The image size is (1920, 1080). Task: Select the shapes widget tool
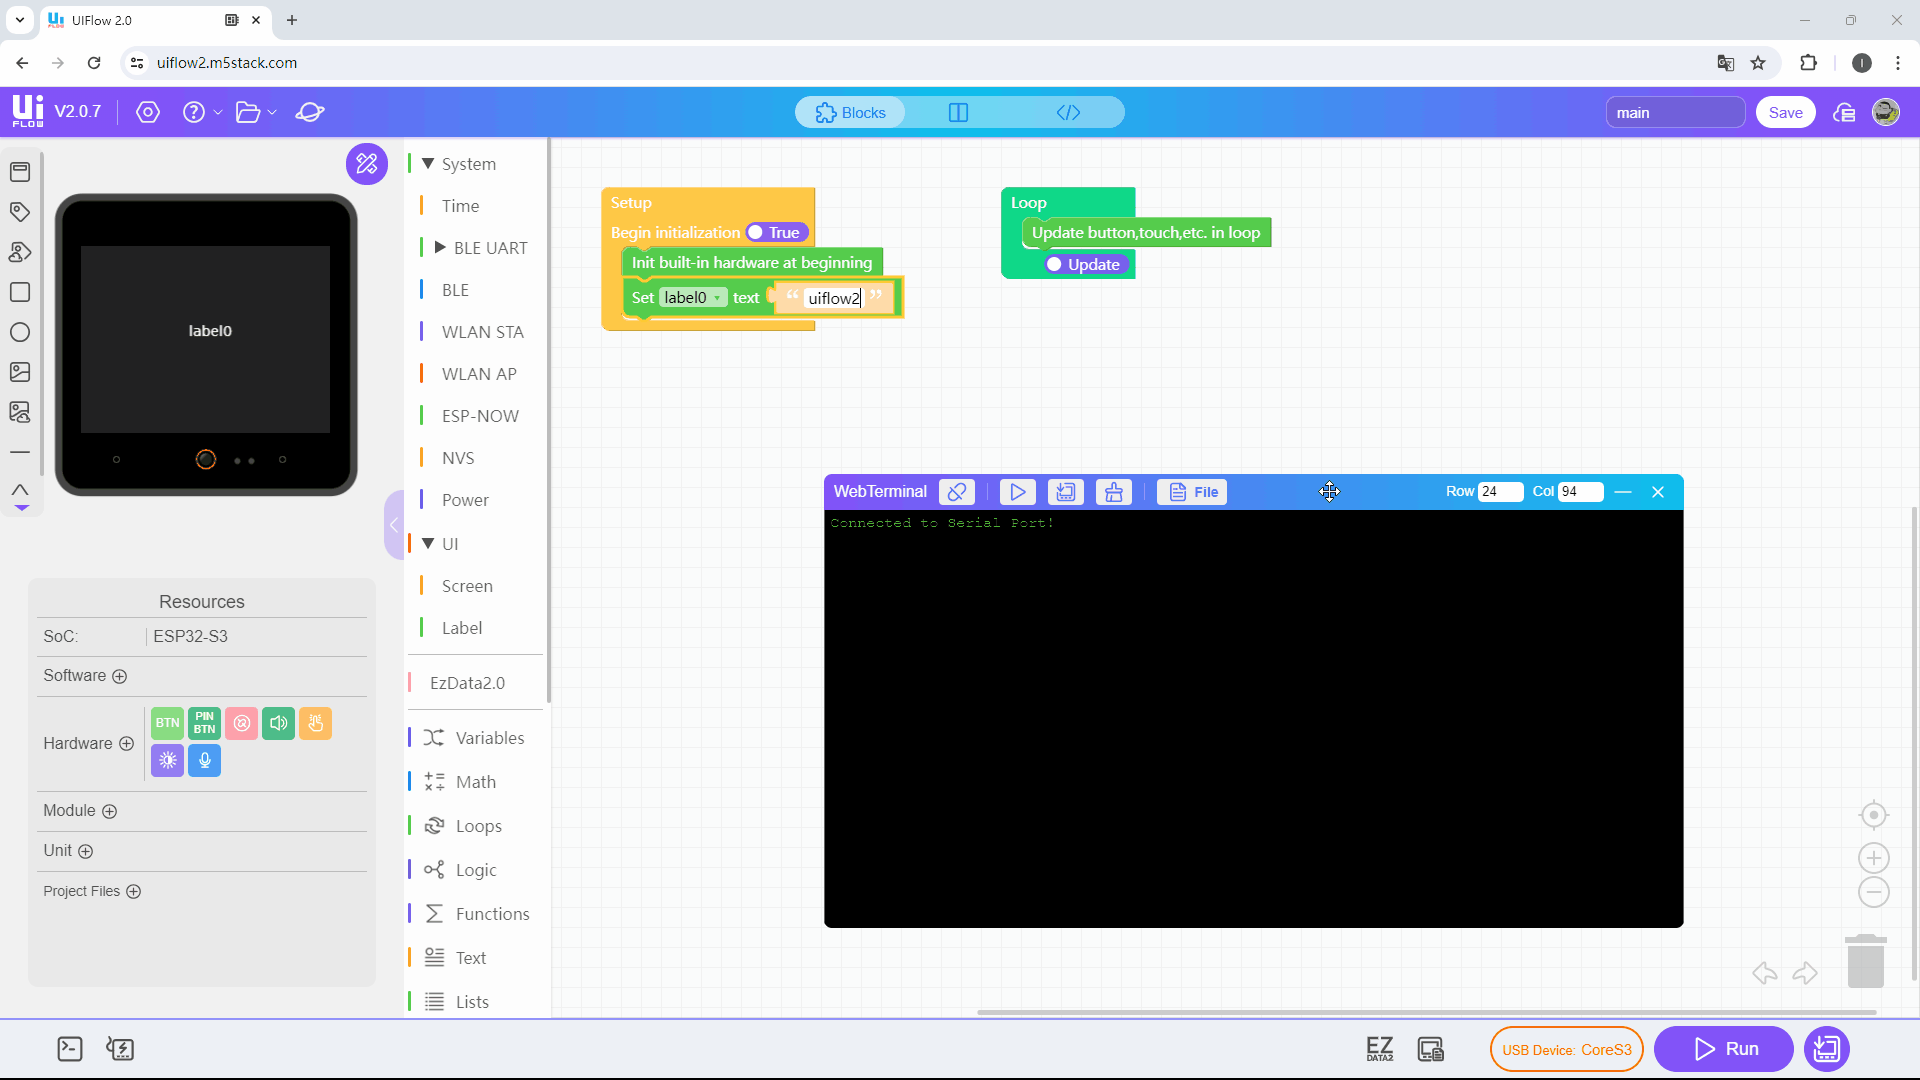pos(20,252)
